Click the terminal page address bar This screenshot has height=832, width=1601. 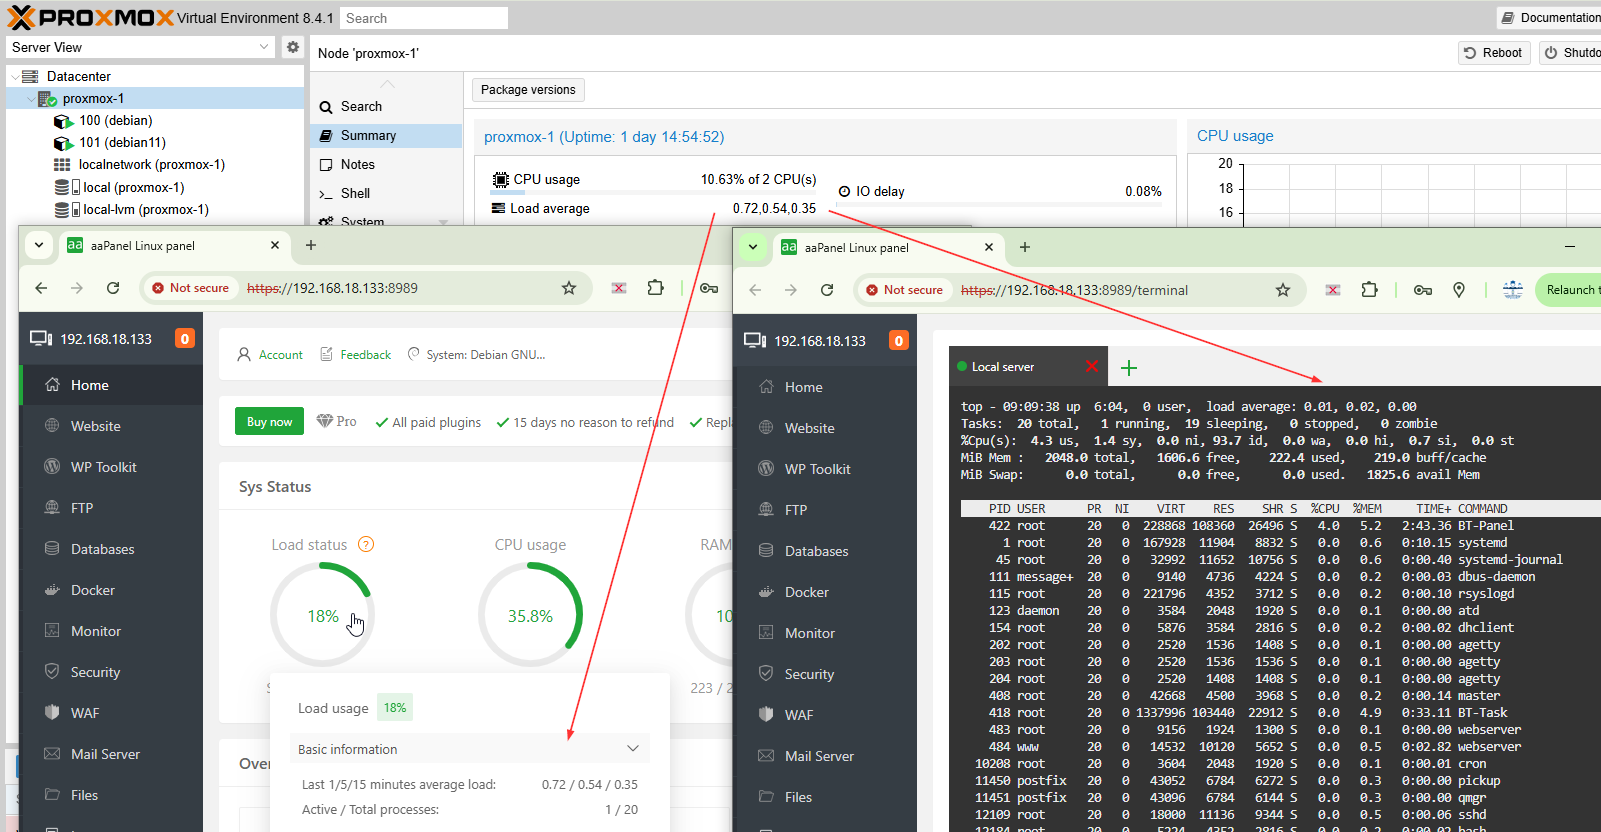1075,290
